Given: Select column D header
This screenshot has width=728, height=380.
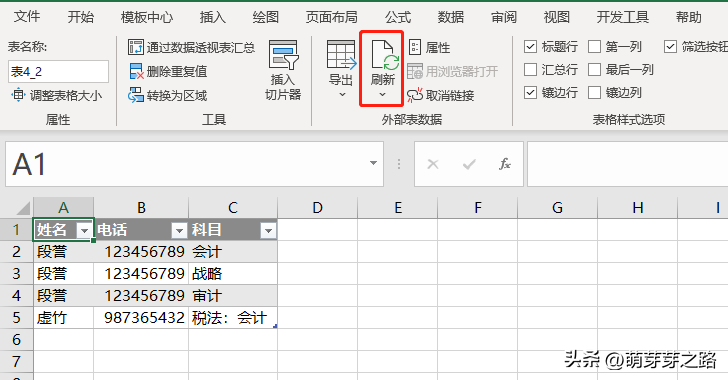Looking at the screenshot, I should (318, 208).
